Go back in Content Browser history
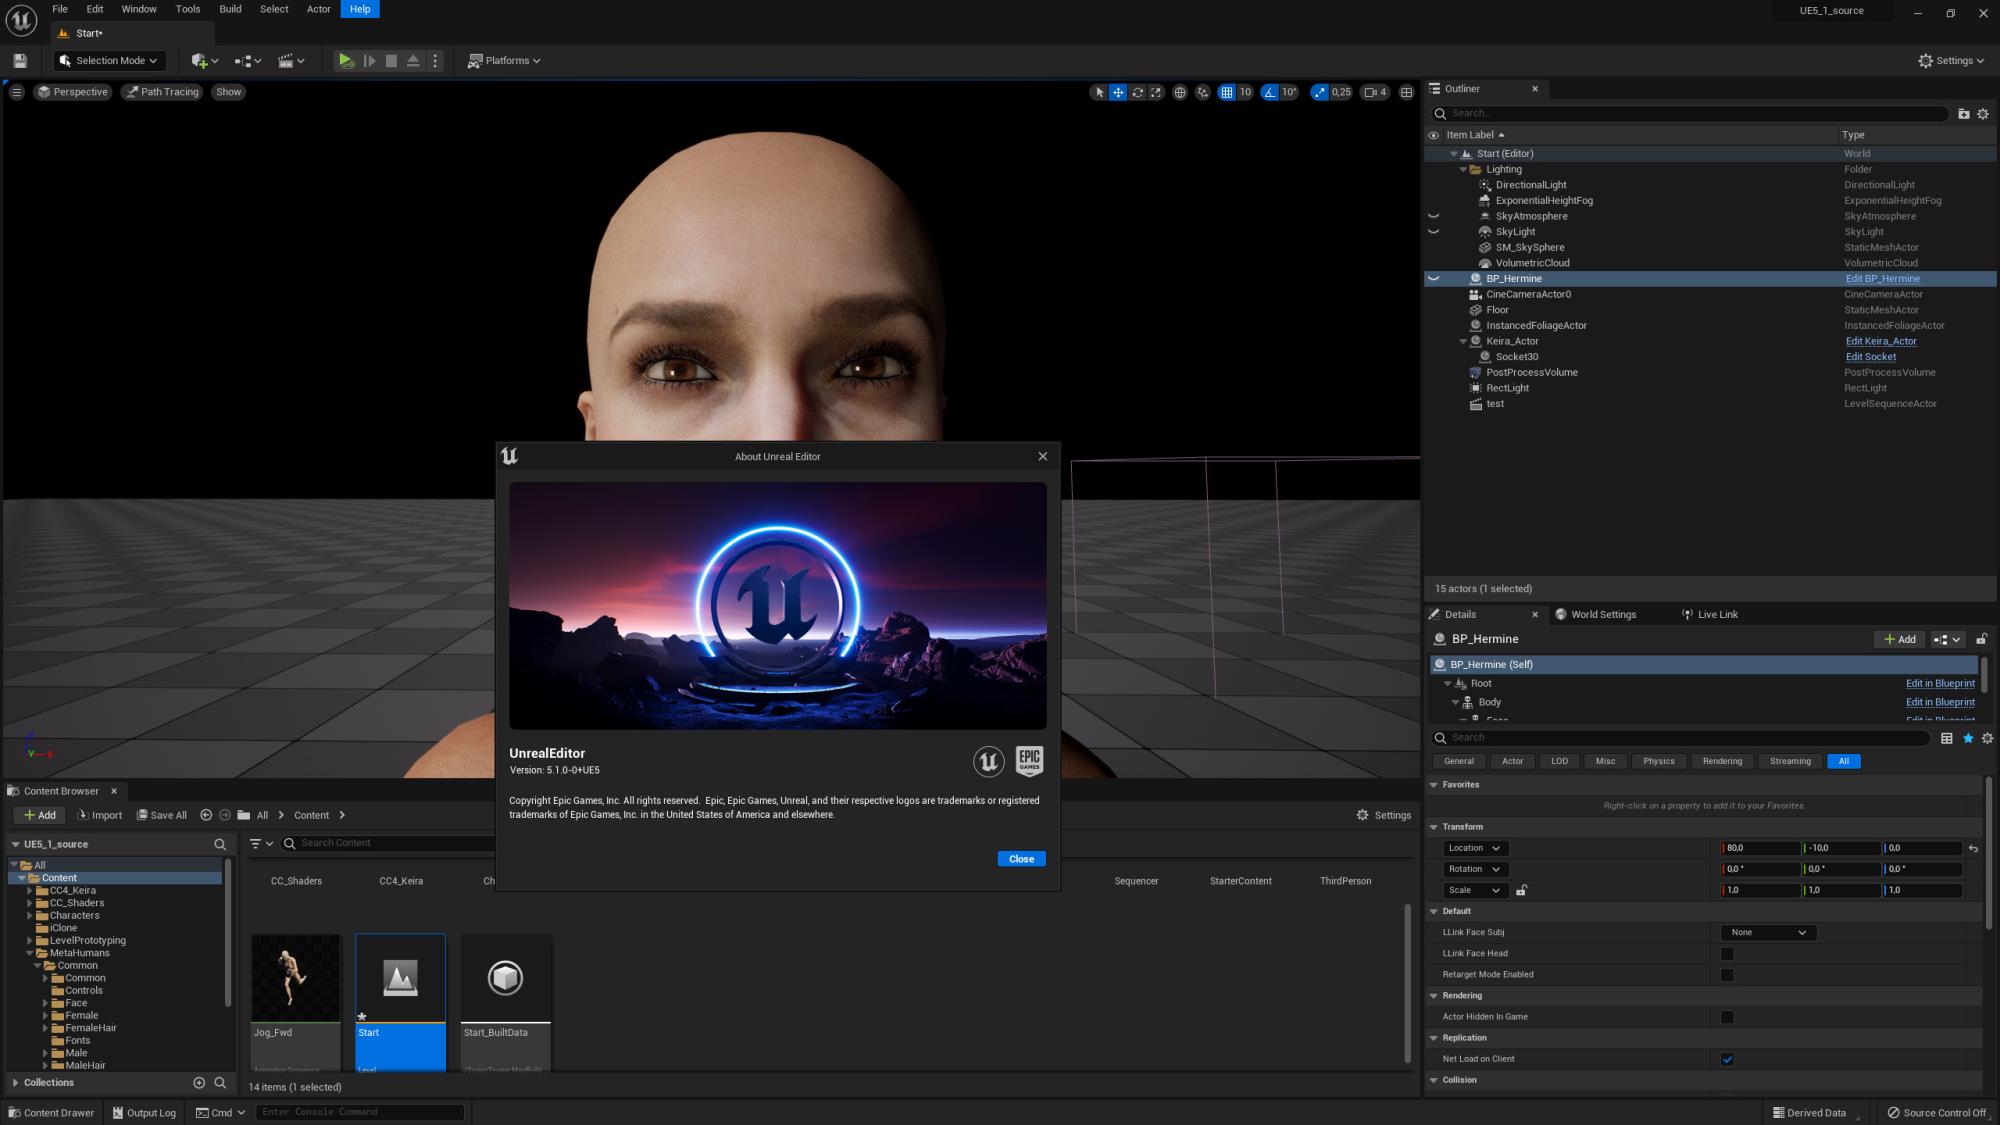This screenshot has width=2000, height=1125. [x=206, y=815]
